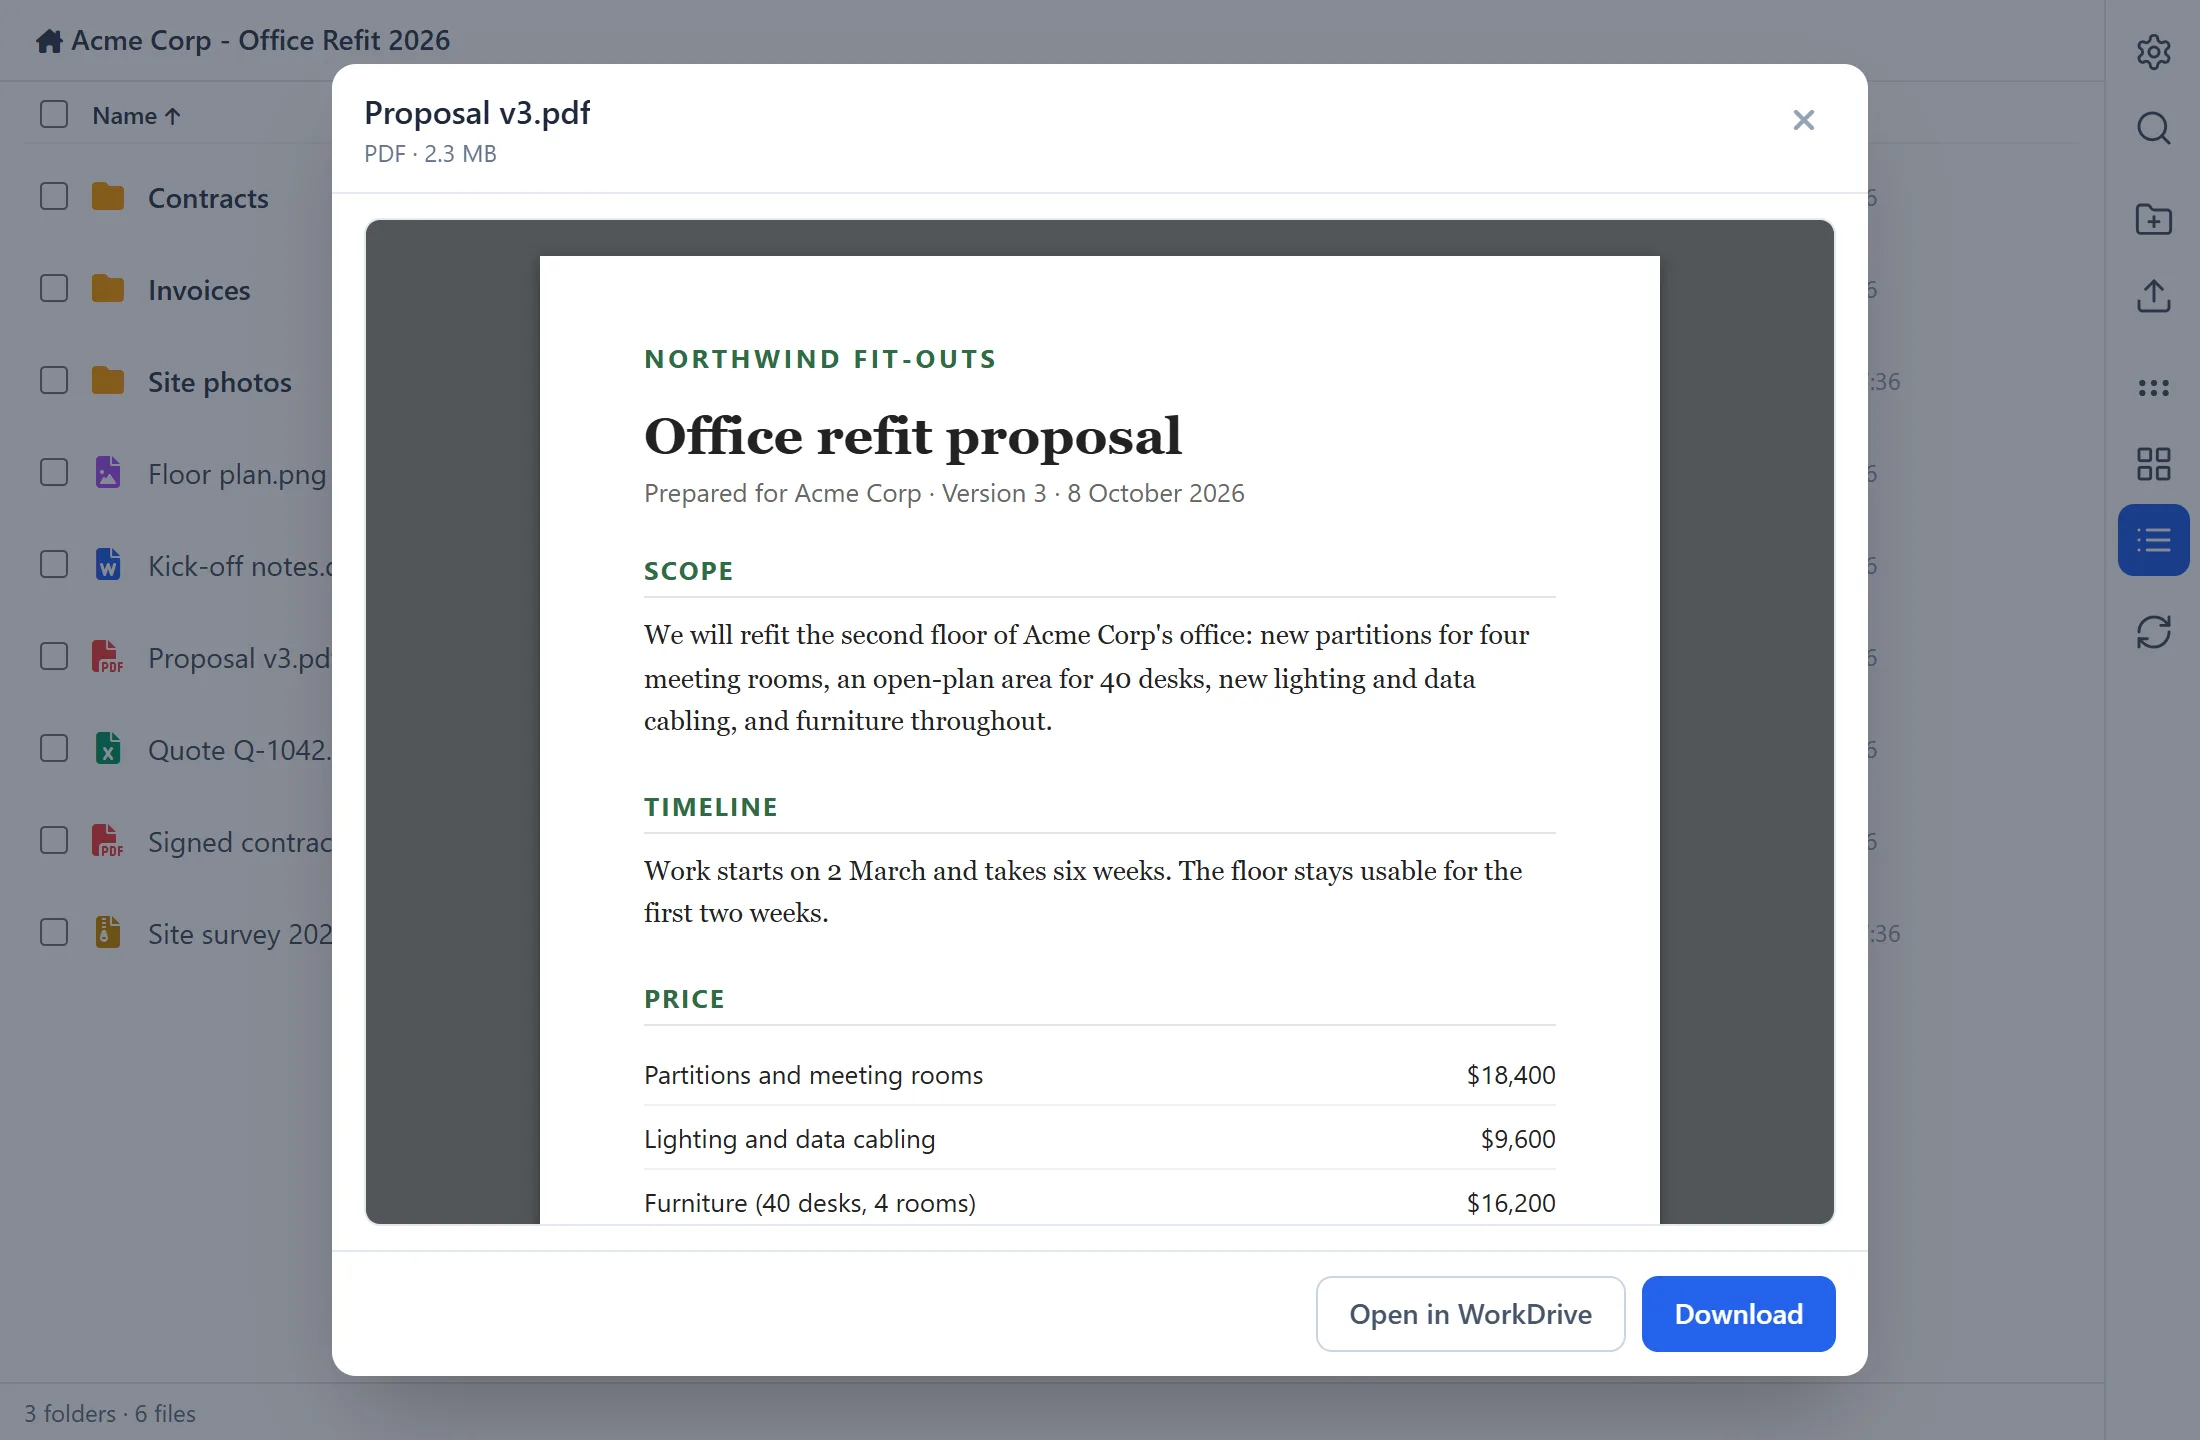Click the Floor plan.png file name
Viewport: 2200px width, 1440px height.
click(x=237, y=474)
